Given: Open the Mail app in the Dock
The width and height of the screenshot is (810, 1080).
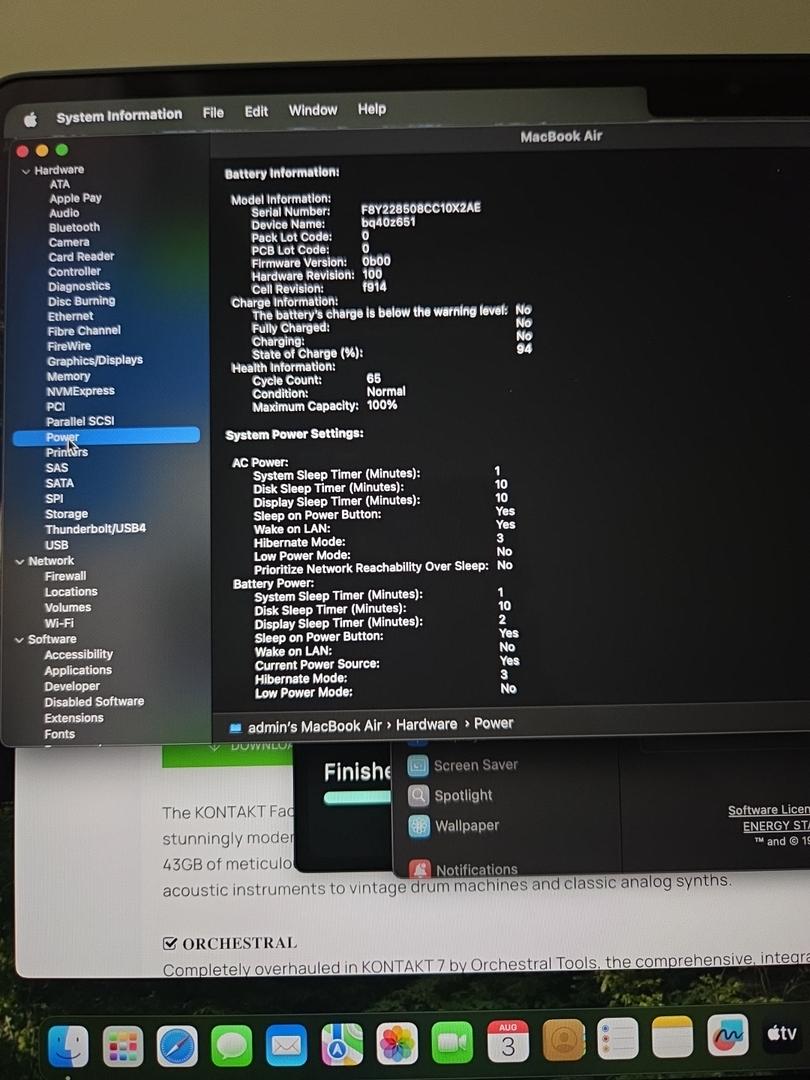Looking at the screenshot, I should pos(286,1046).
